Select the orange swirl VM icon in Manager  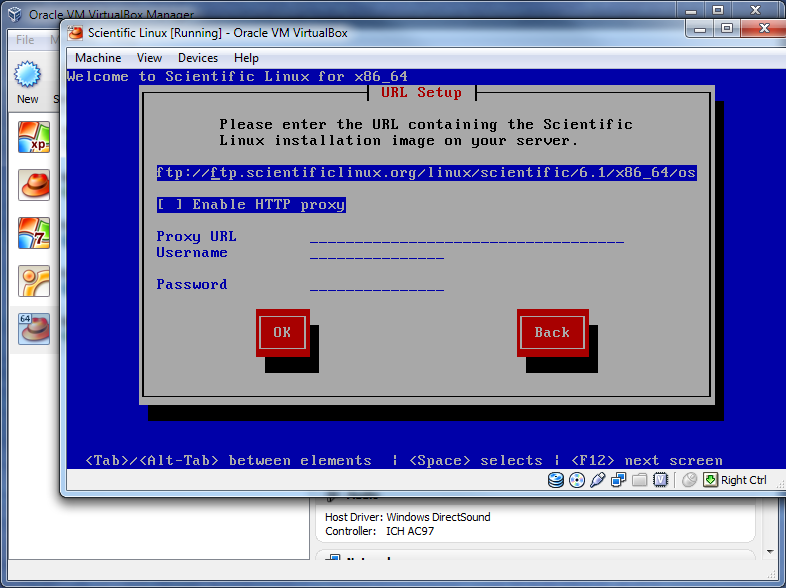click(x=34, y=281)
